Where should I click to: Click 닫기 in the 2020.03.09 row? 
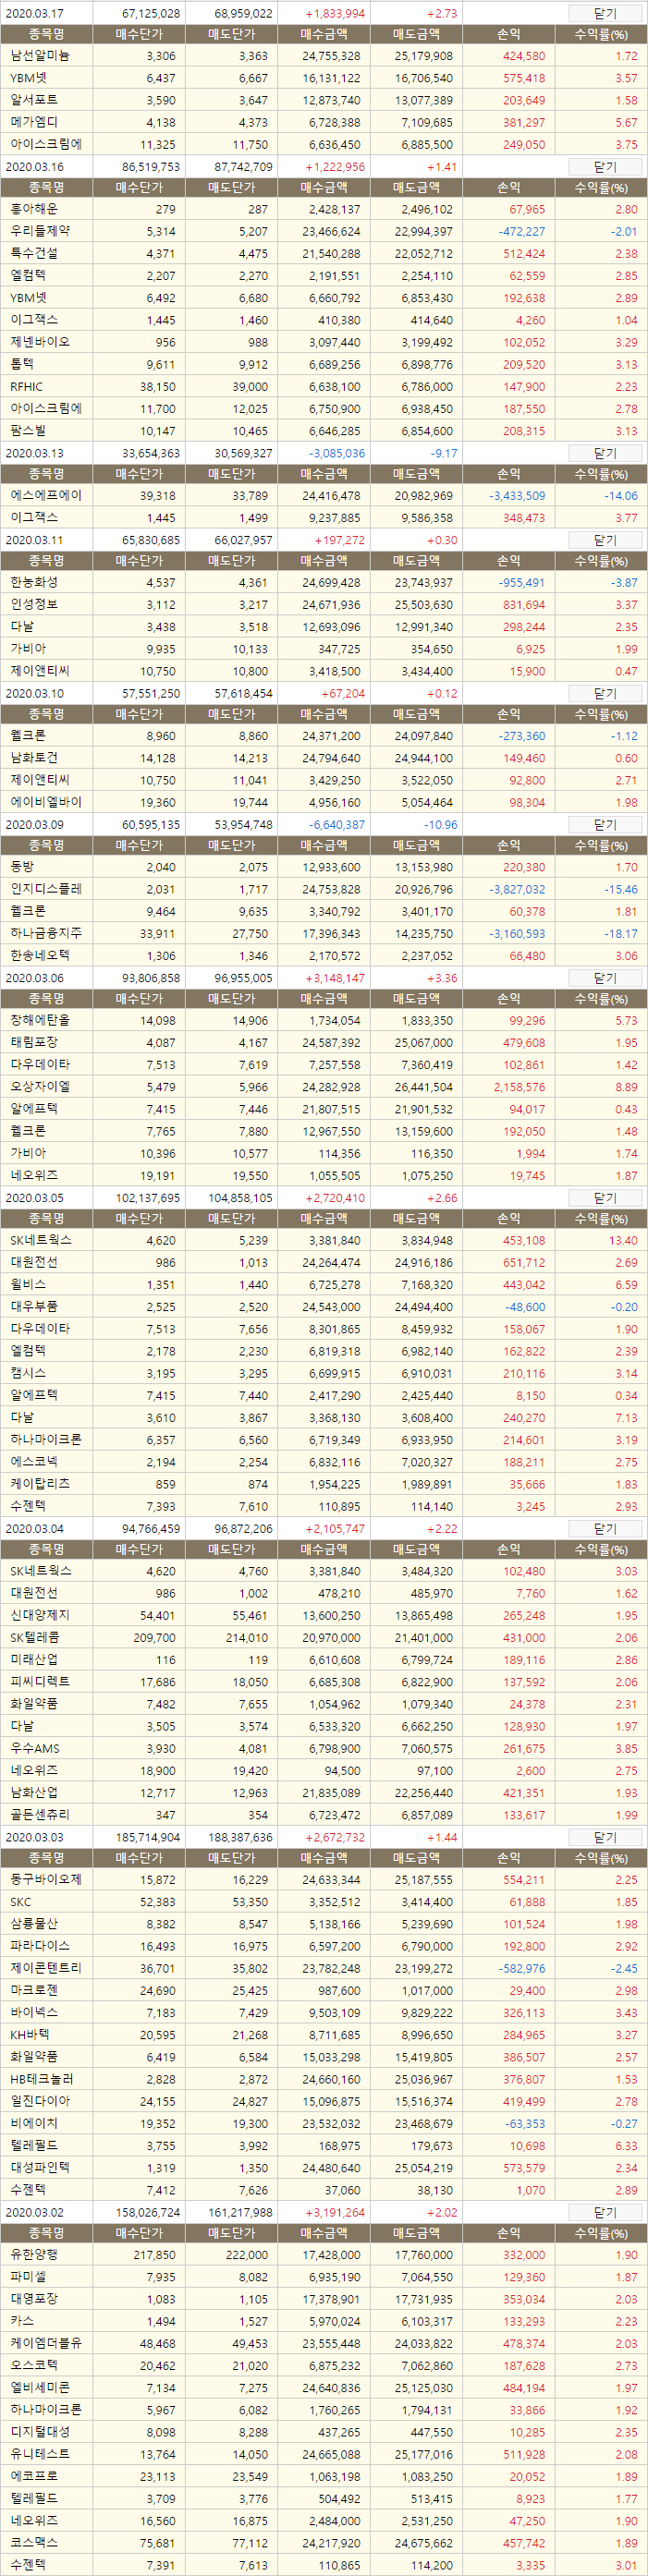(x=605, y=825)
